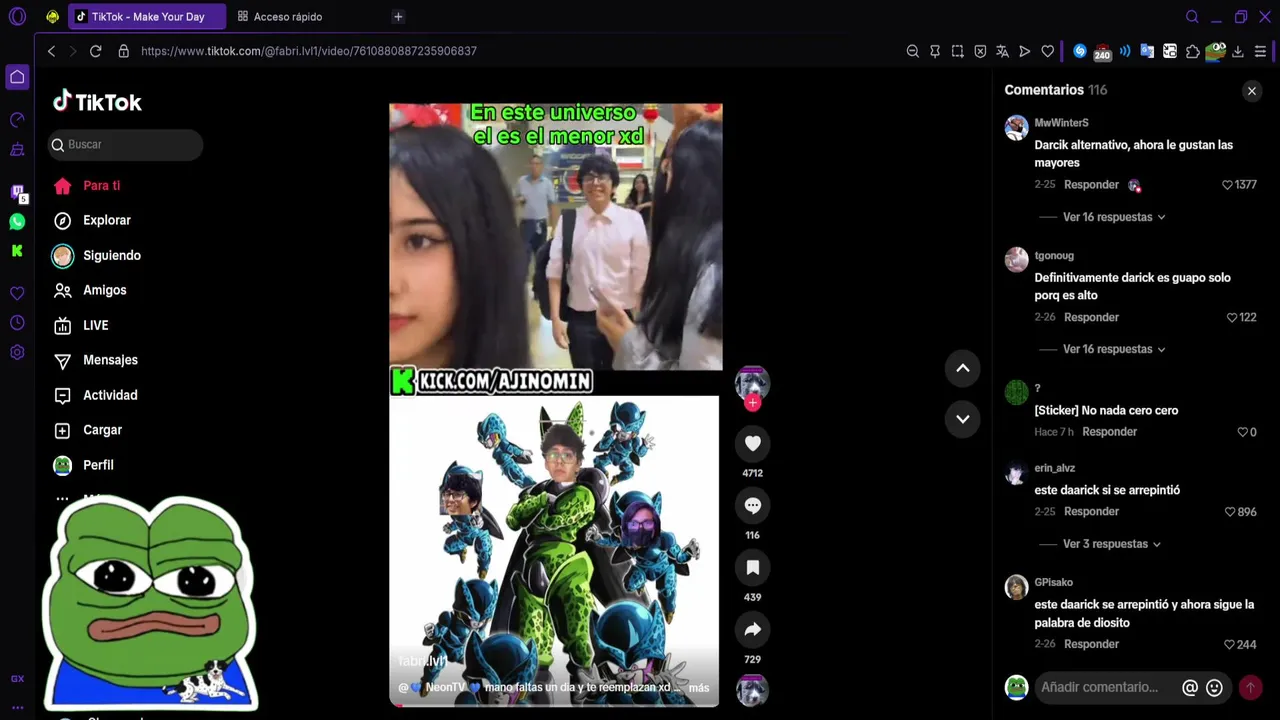The height and width of the screenshot is (720, 1280).
Task: Open MwWinterS profile from username
Action: point(1061,123)
